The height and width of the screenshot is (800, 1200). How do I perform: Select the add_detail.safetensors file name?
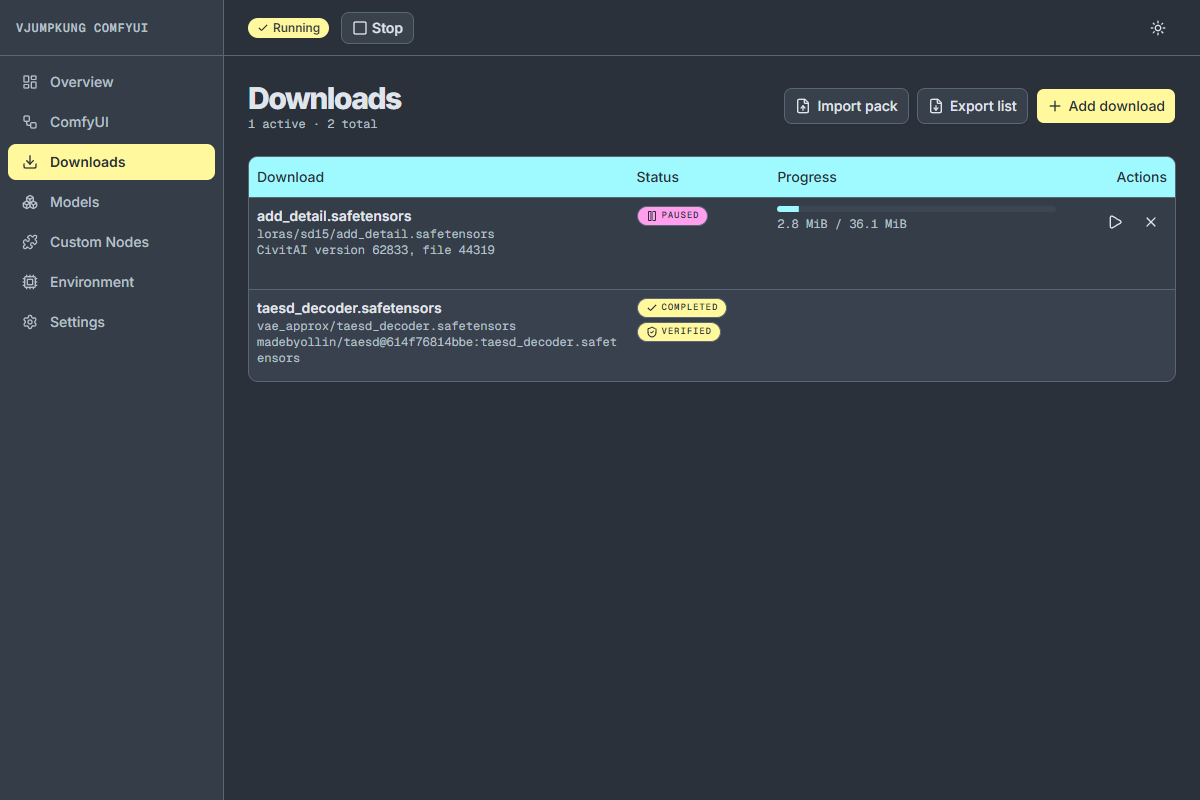(334, 216)
